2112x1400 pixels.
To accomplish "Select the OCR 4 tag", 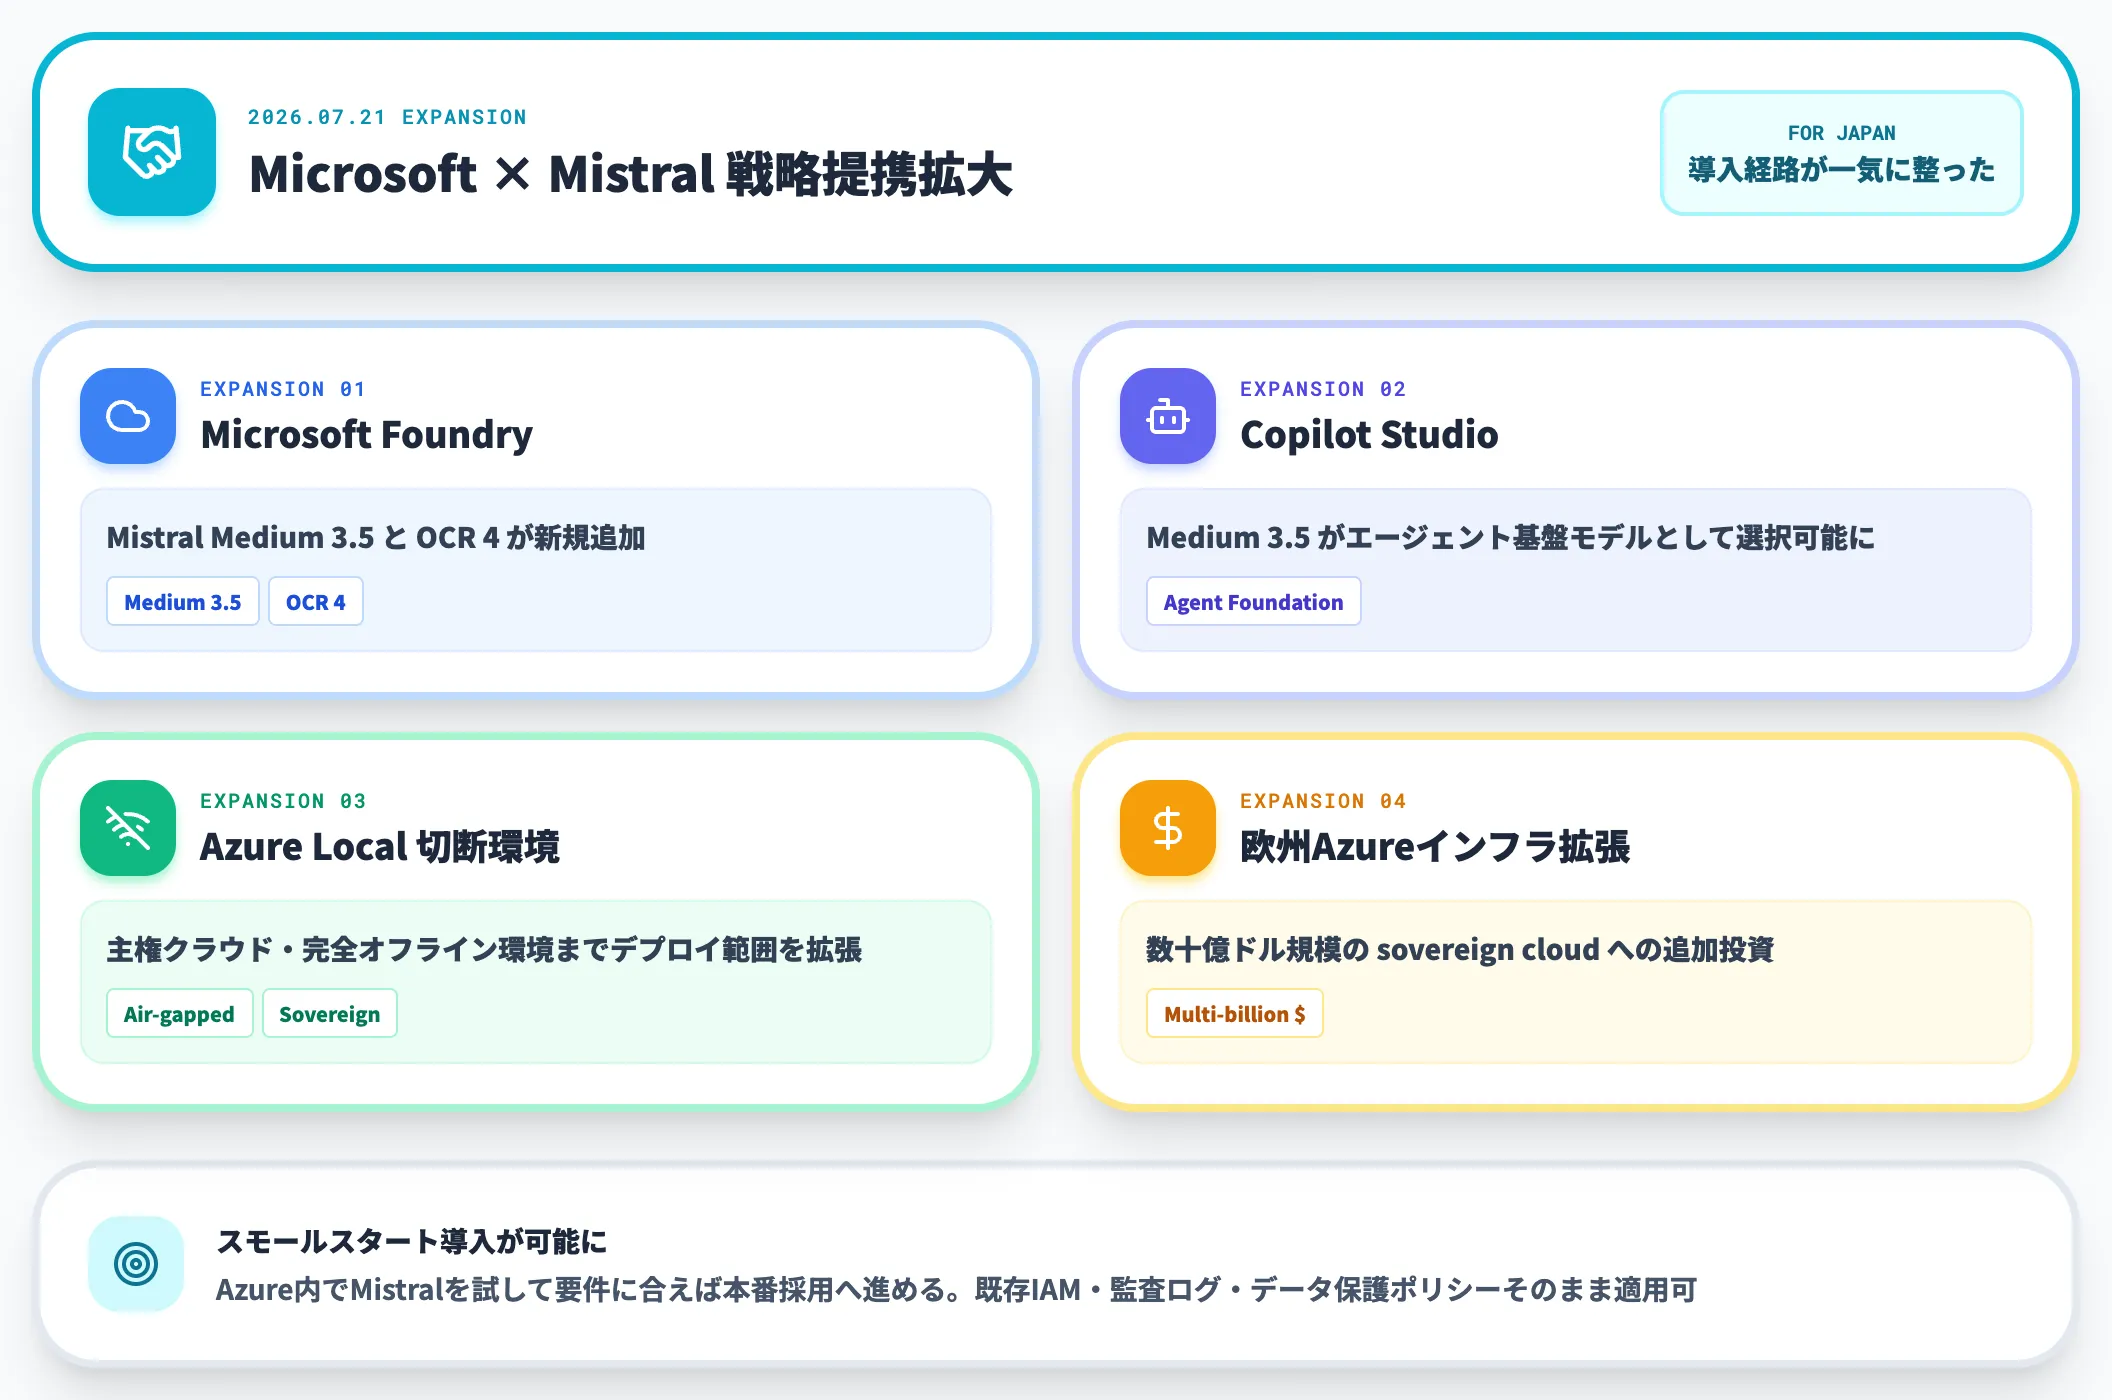I will point(316,602).
